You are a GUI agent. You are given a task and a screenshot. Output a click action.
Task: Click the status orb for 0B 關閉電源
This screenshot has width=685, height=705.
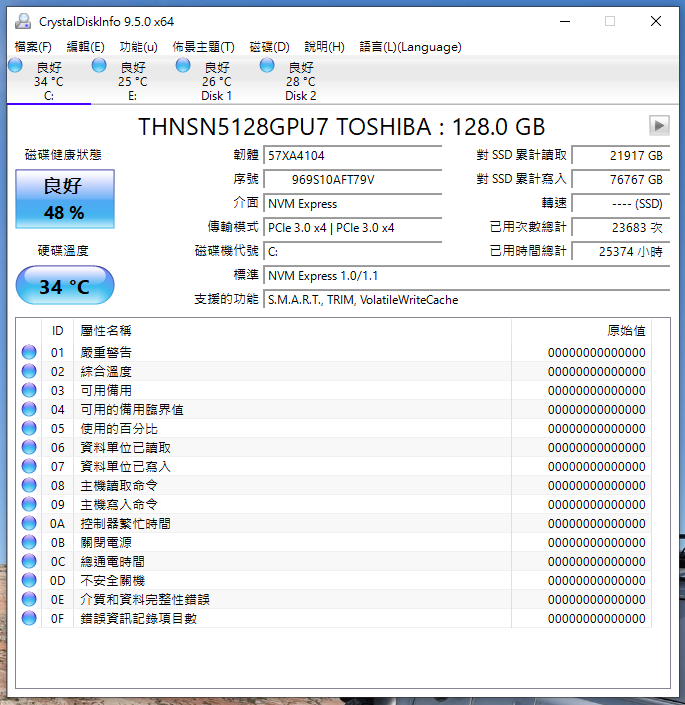(x=29, y=542)
